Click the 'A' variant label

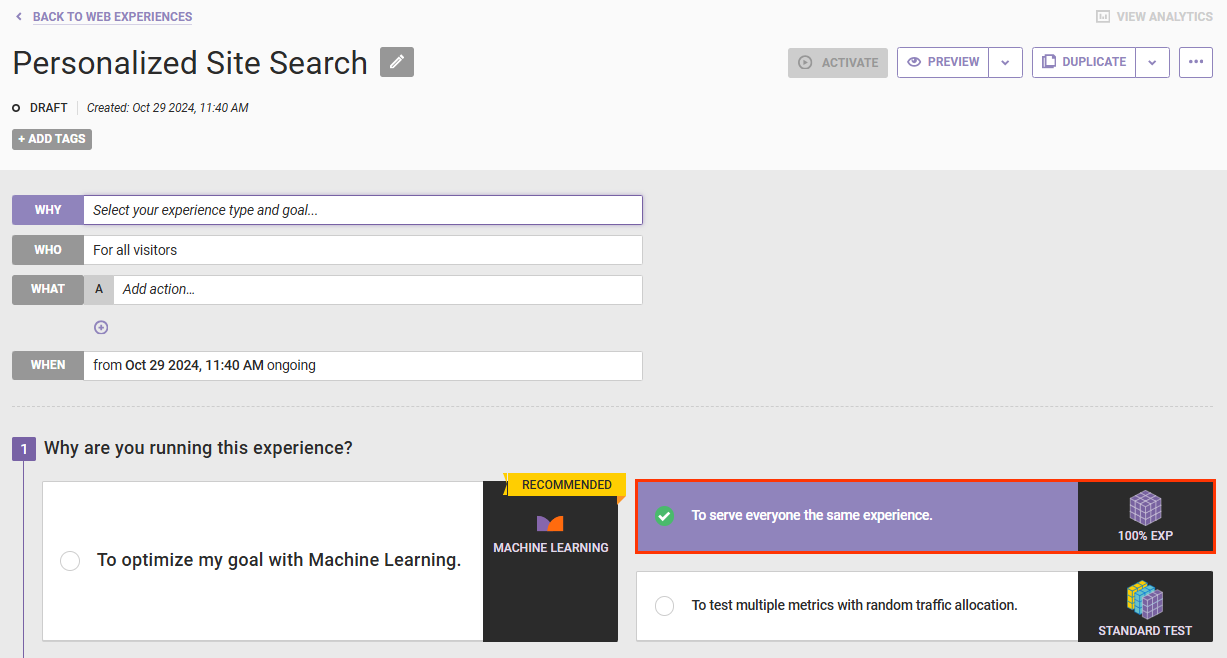pos(99,289)
